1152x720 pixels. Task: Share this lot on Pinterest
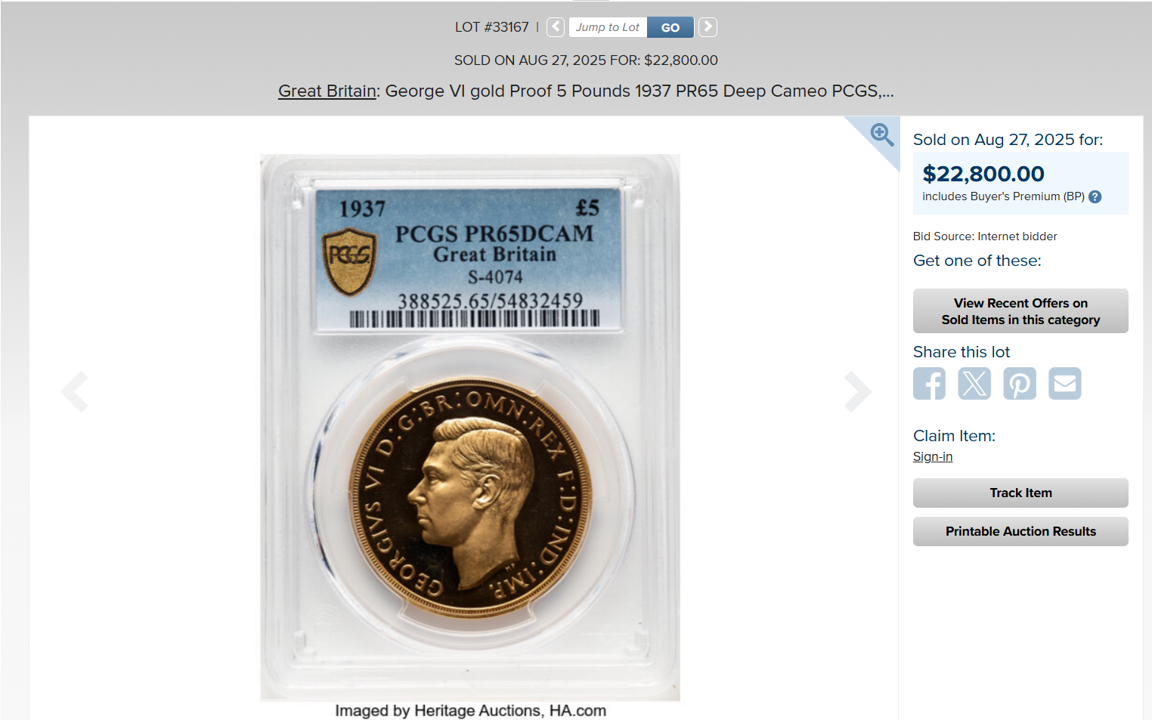point(1020,384)
